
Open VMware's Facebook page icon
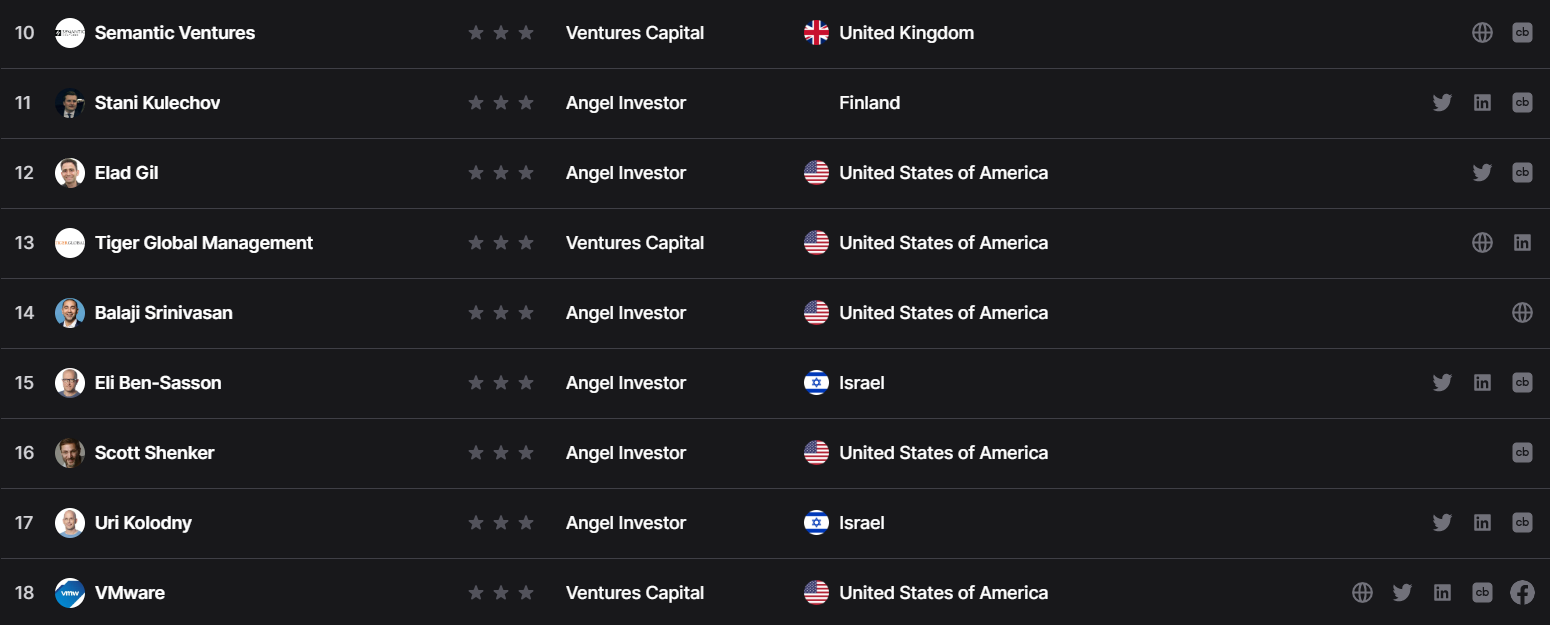click(x=1522, y=593)
